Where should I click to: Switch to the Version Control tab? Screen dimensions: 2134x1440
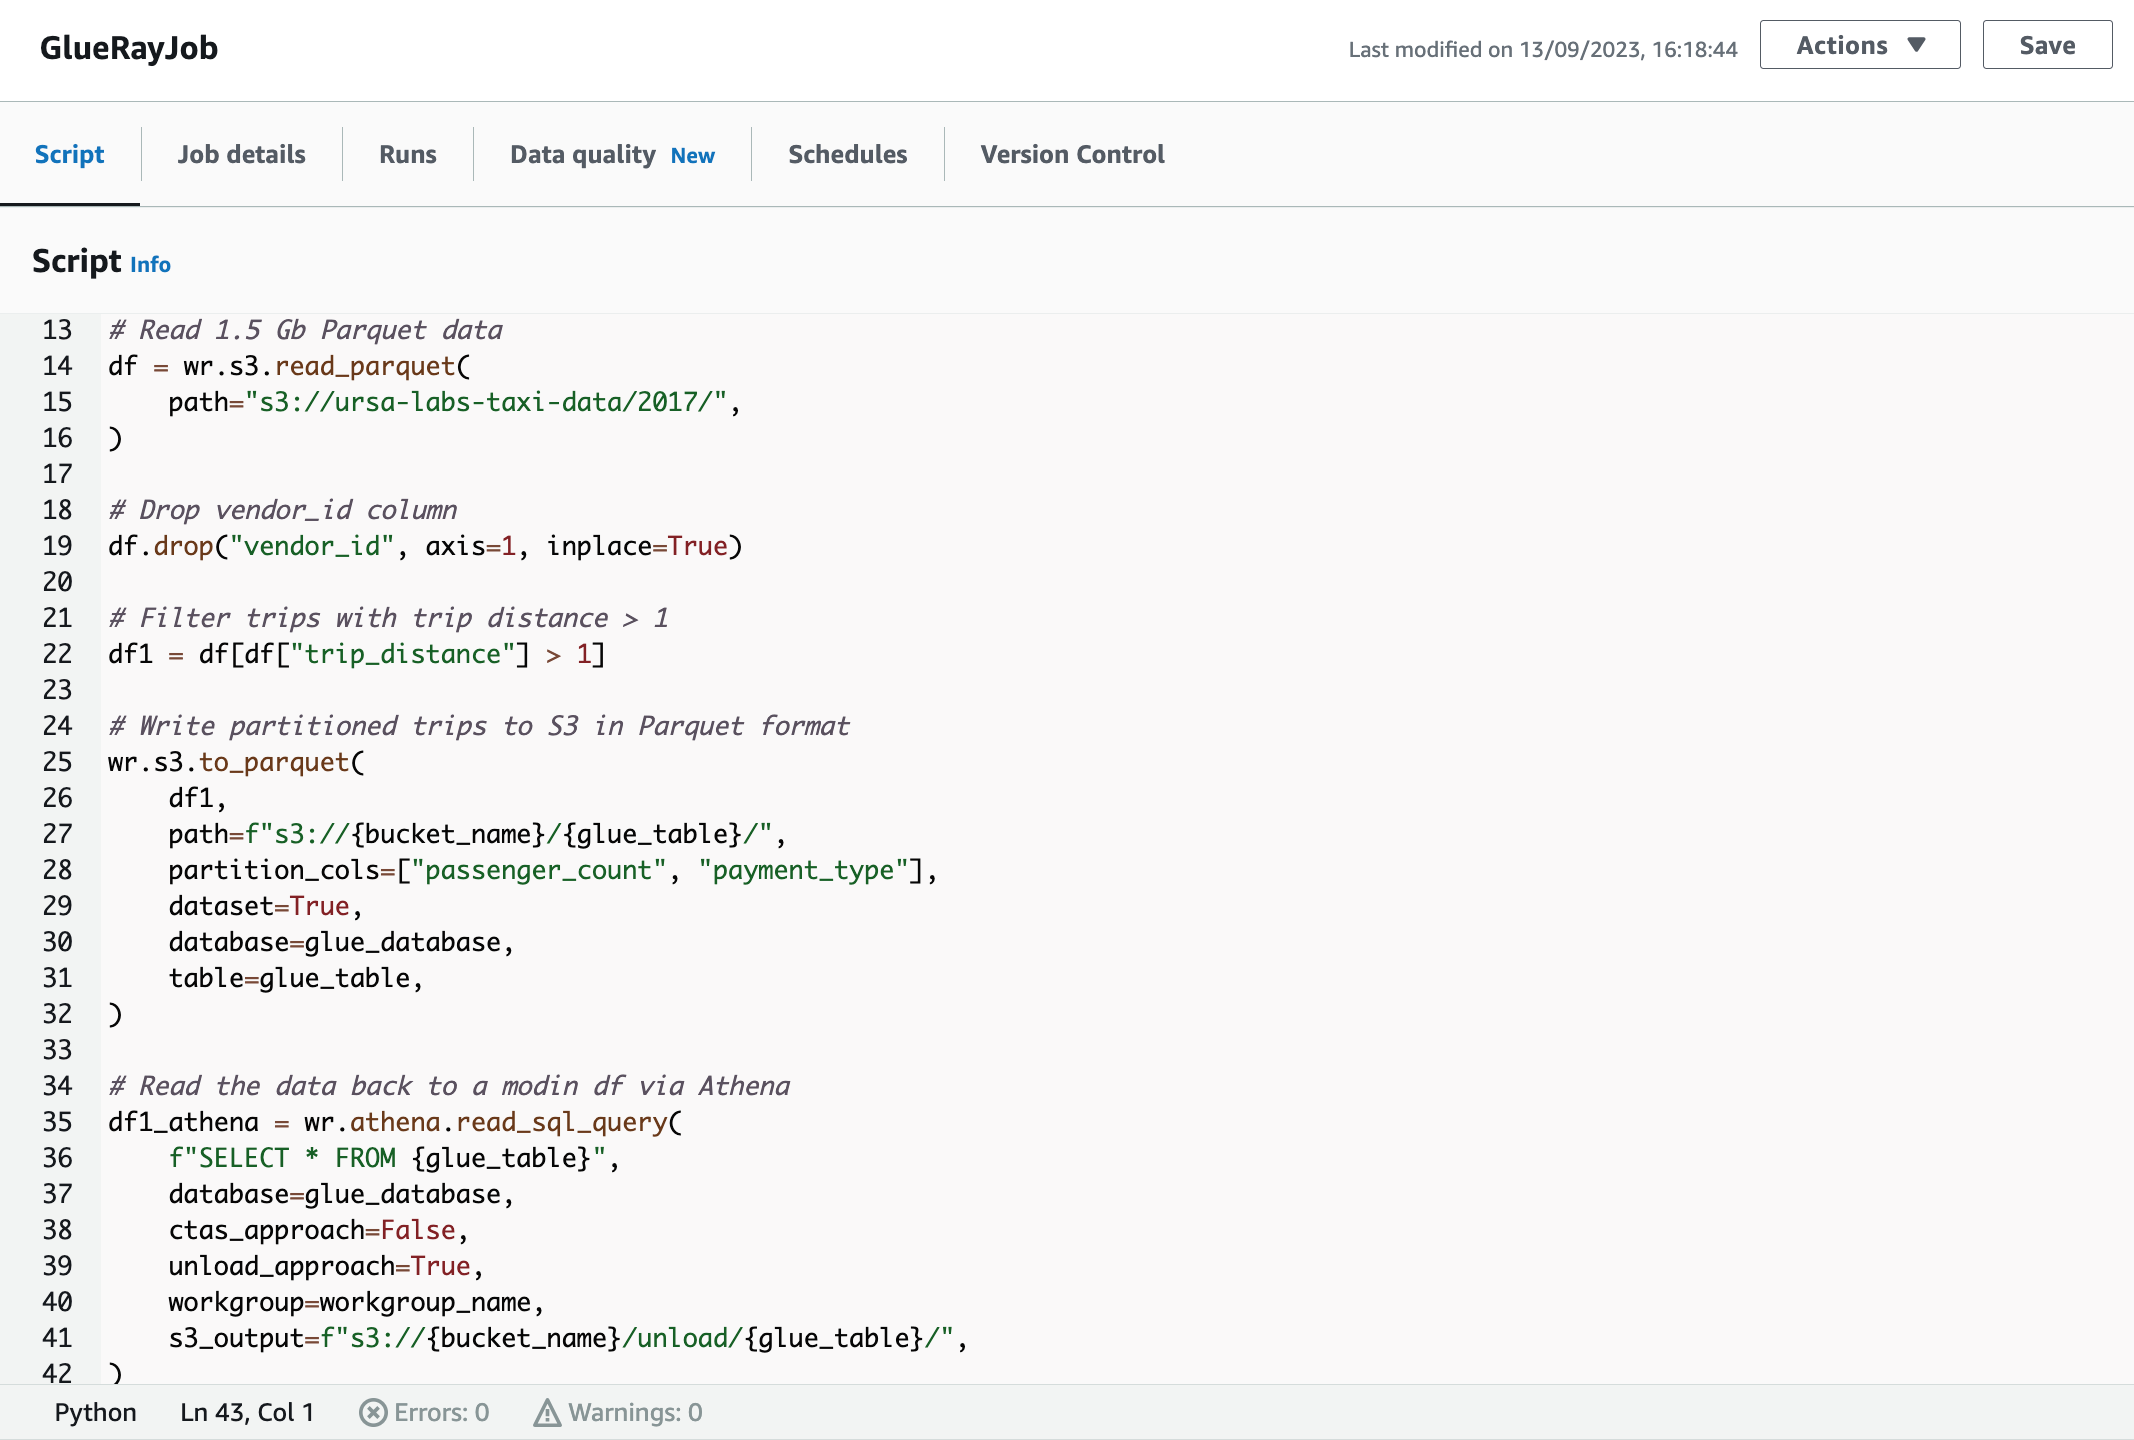pyautogui.click(x=1072, y=154)
